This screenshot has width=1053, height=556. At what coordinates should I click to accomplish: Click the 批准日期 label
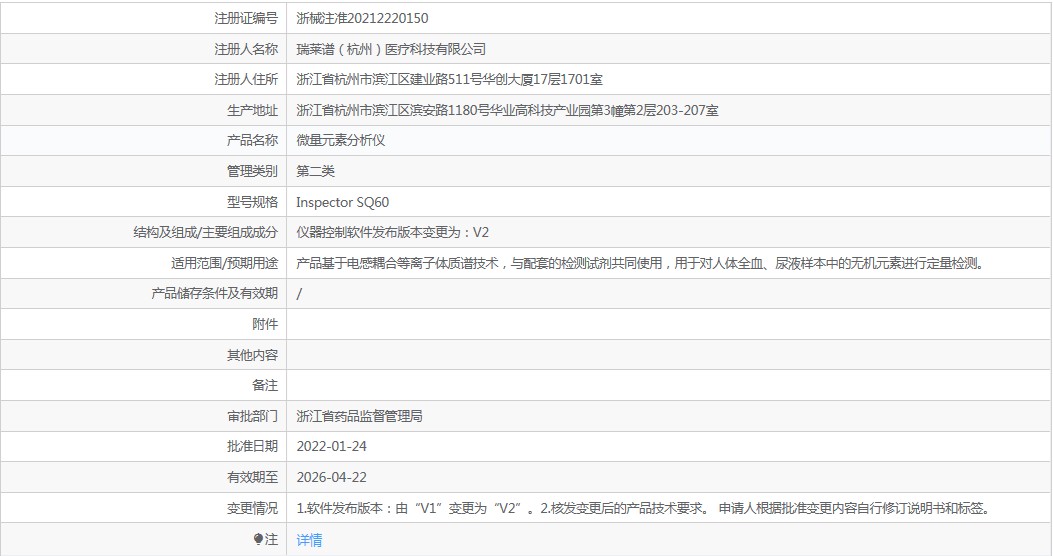click(252, 447)
